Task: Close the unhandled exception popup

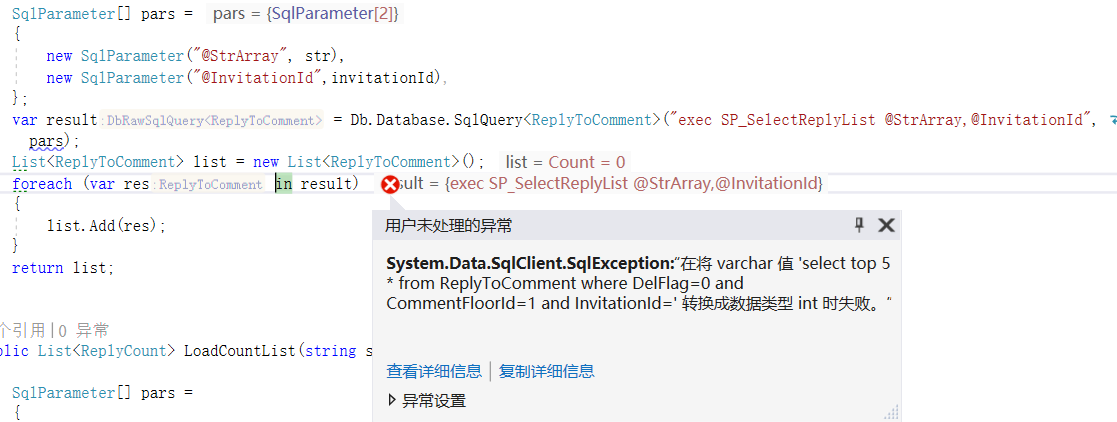Action: tap(886, 225)
